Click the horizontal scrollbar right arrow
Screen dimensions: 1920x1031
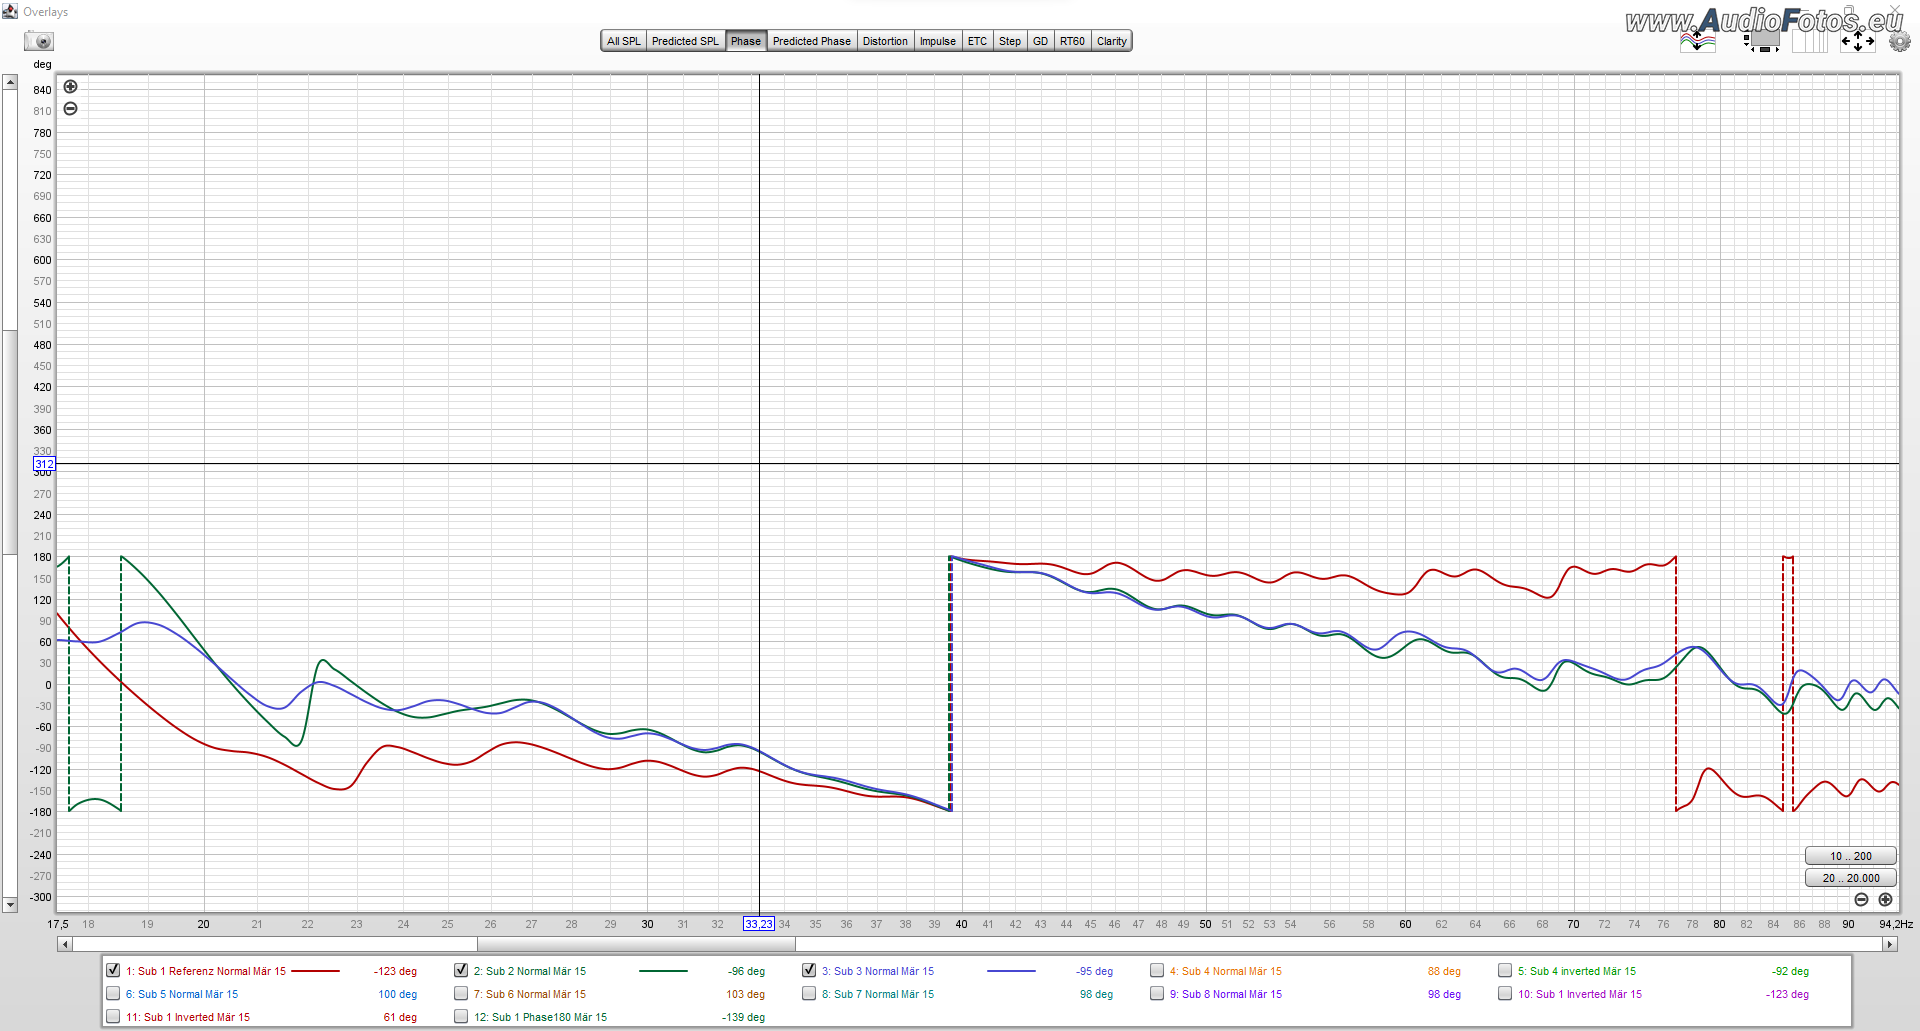click(x=1890, y=944)
